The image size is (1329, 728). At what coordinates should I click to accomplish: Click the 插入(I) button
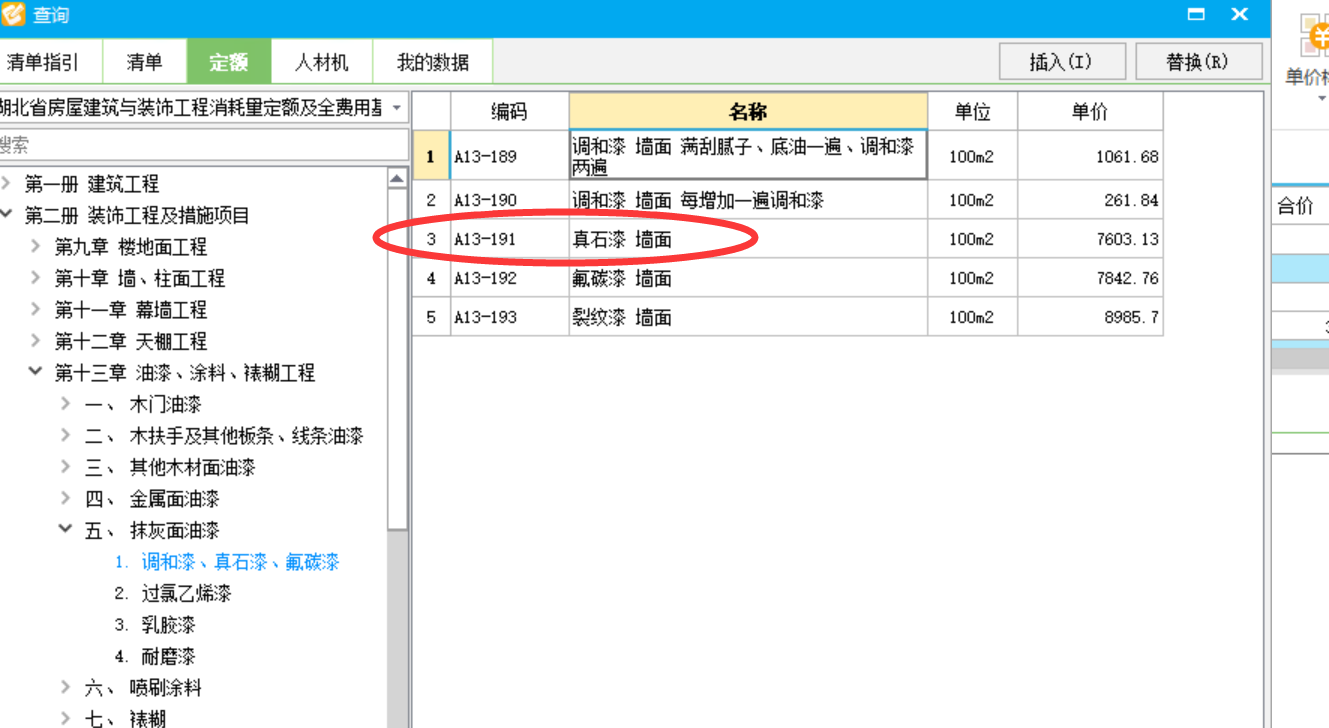[1062, 62]
